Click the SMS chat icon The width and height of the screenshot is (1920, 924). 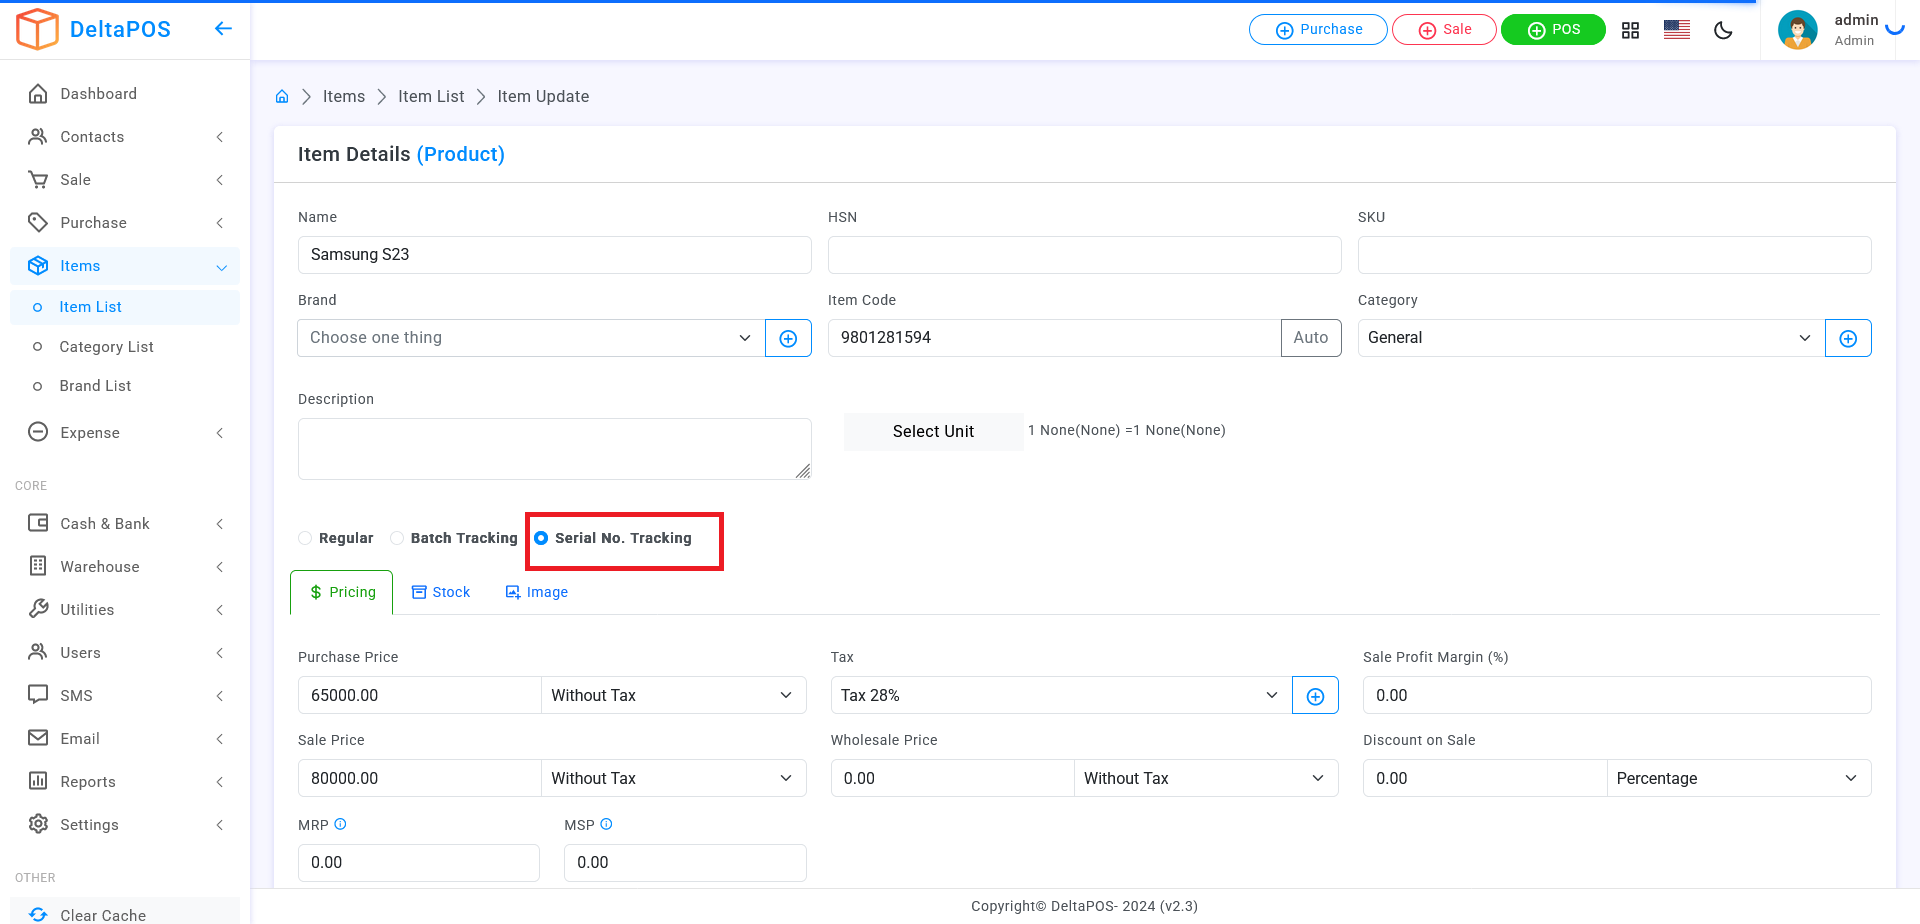pyautogui.click(x=38, y=695)
